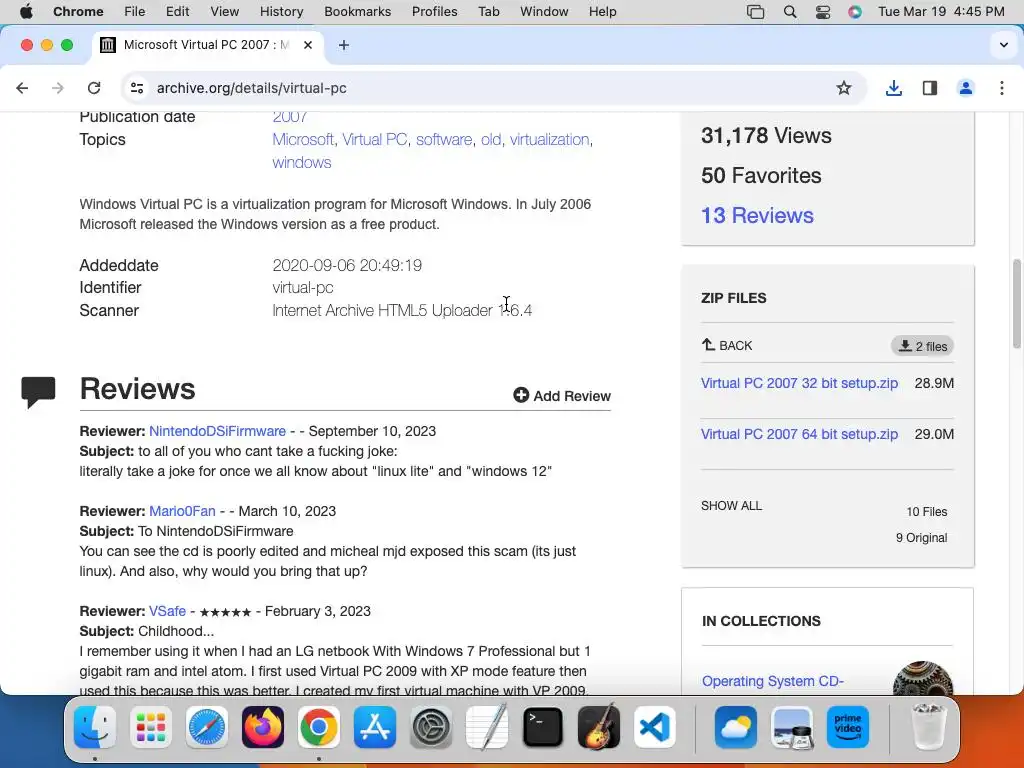Image resolution: width=1024 pixels, height=768 pixels.
Task: Close the Microsoft Virtual PC 2007 tab
Action: [308, 45]
